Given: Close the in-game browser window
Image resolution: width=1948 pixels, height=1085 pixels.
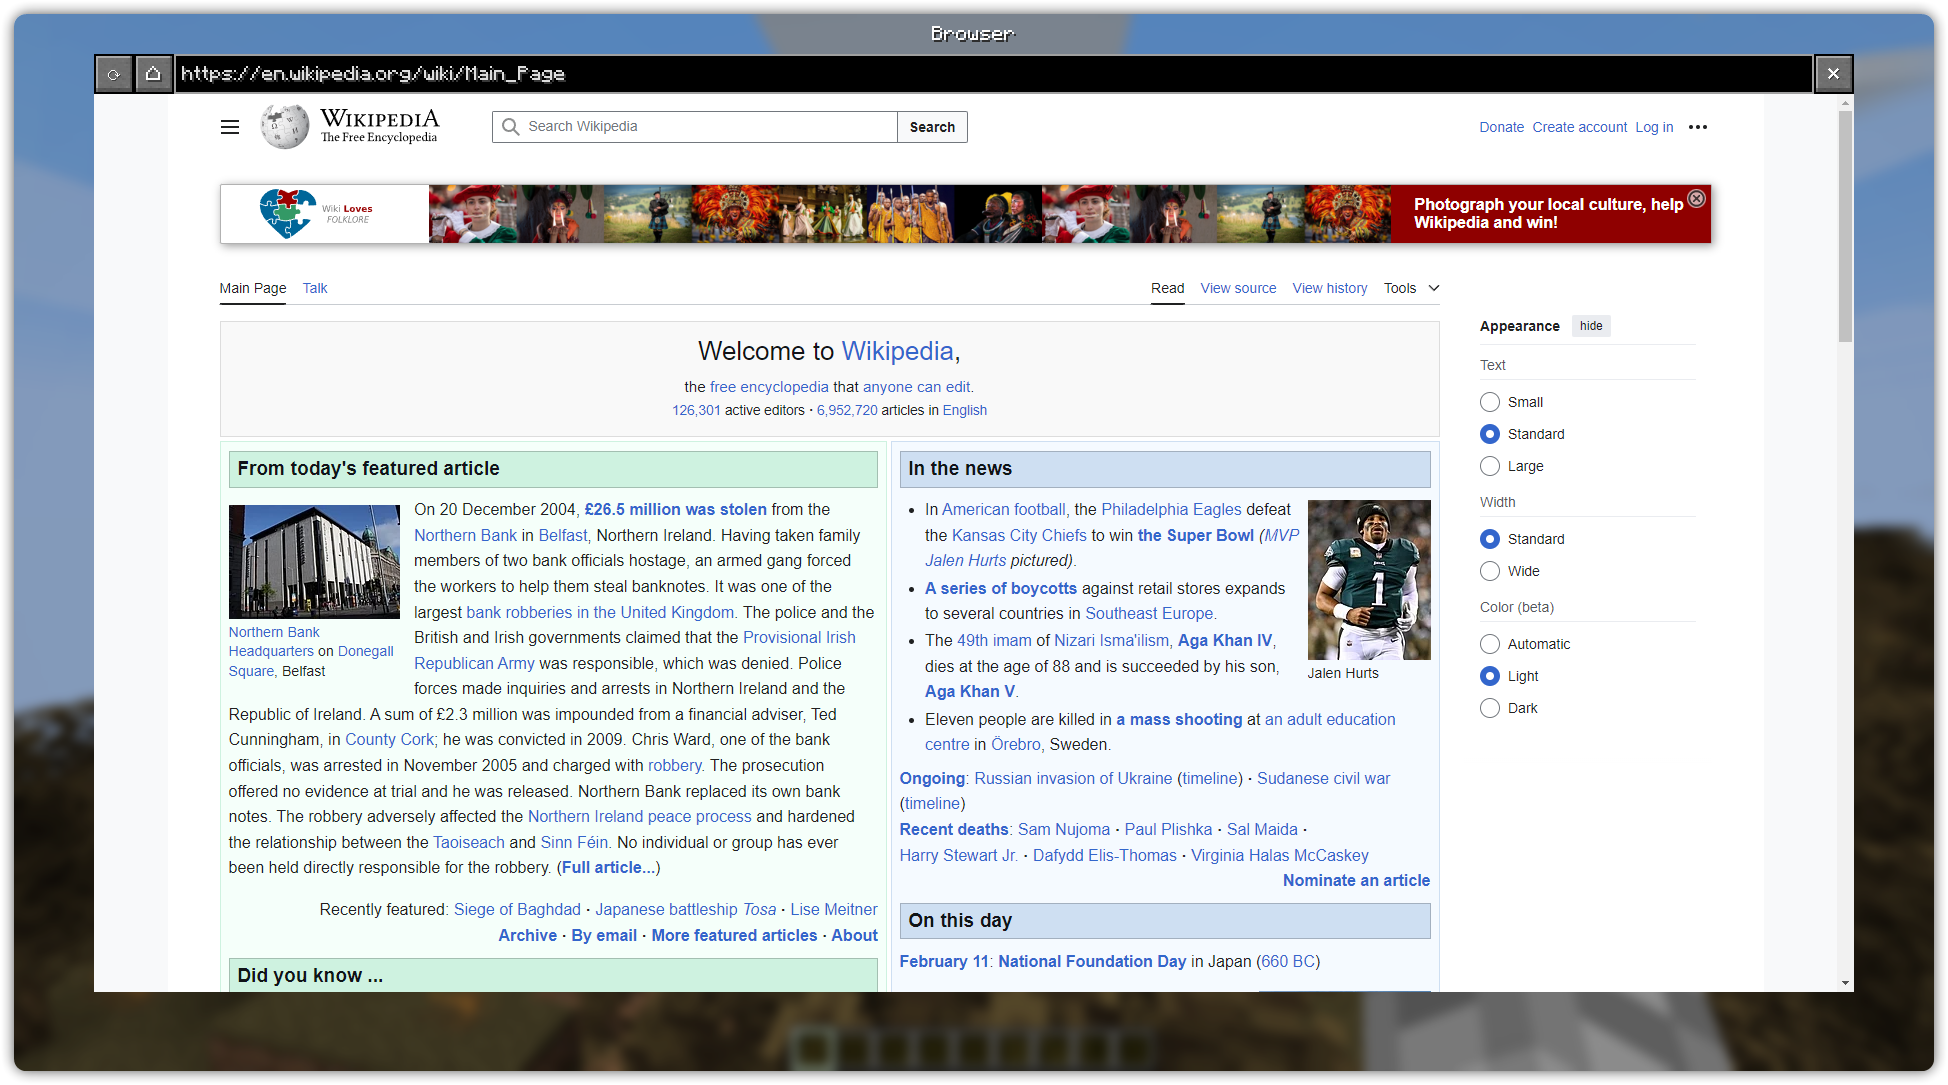Looking at the screenshot, I should [x=1833, y=74].
